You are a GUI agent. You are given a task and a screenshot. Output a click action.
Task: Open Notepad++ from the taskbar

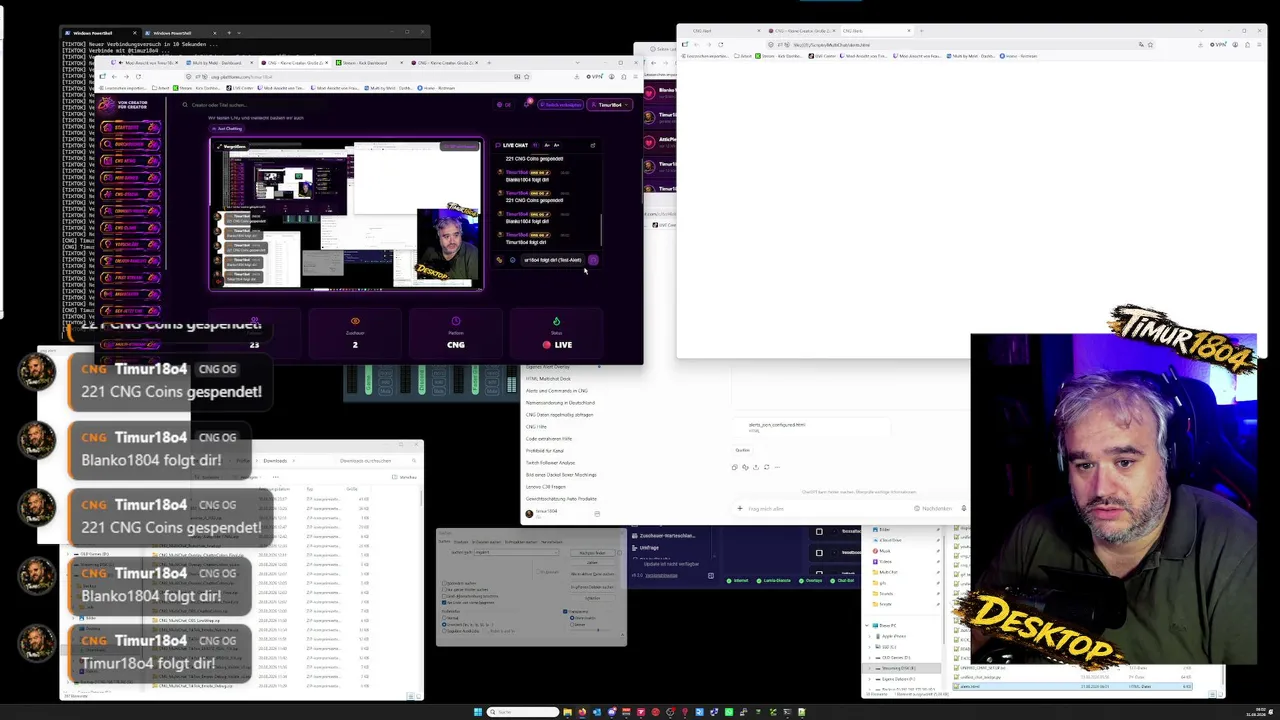(801, 712)
